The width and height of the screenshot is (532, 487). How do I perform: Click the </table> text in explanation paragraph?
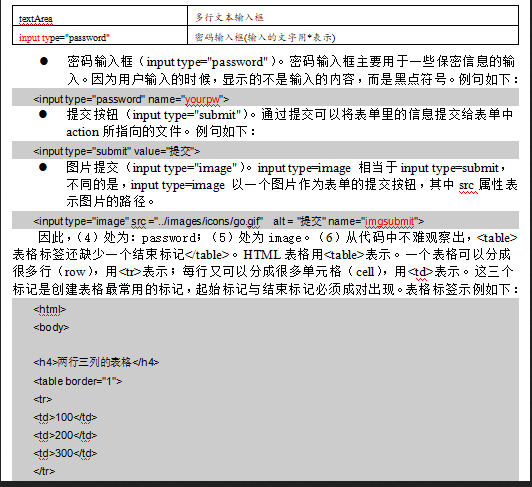click(207, 255)
